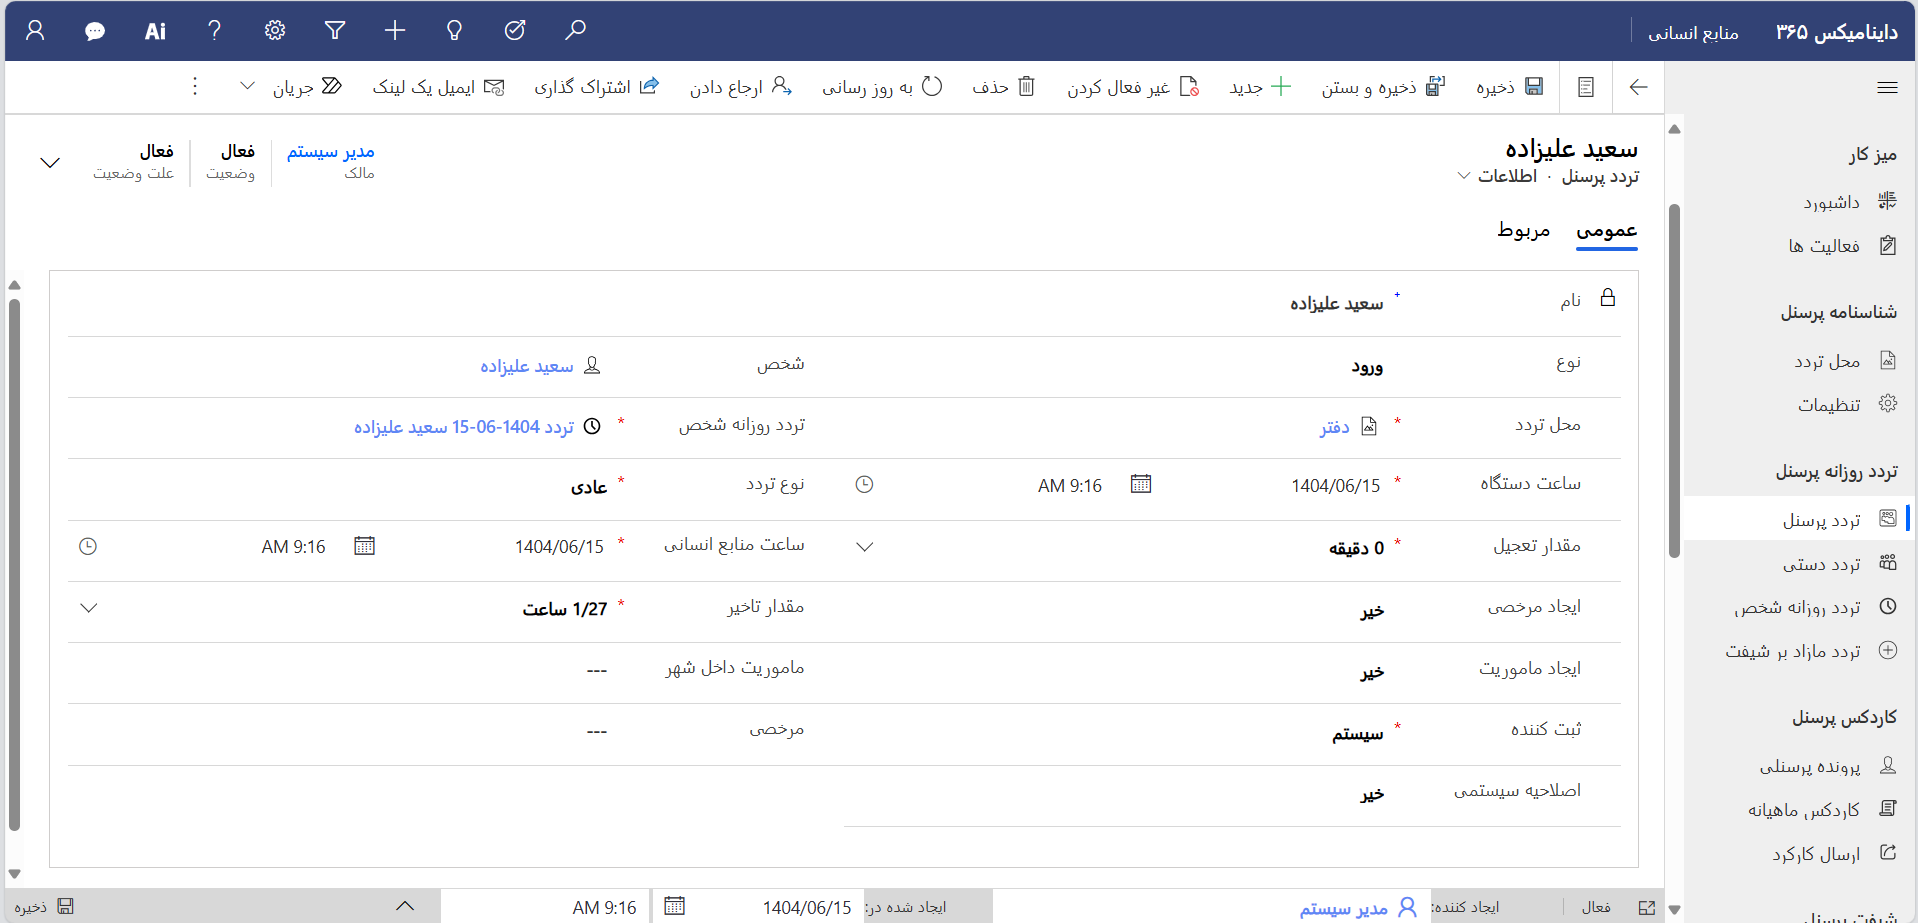Open clock time picker for ساعت منابع انسانی

[x=88, y=546]
